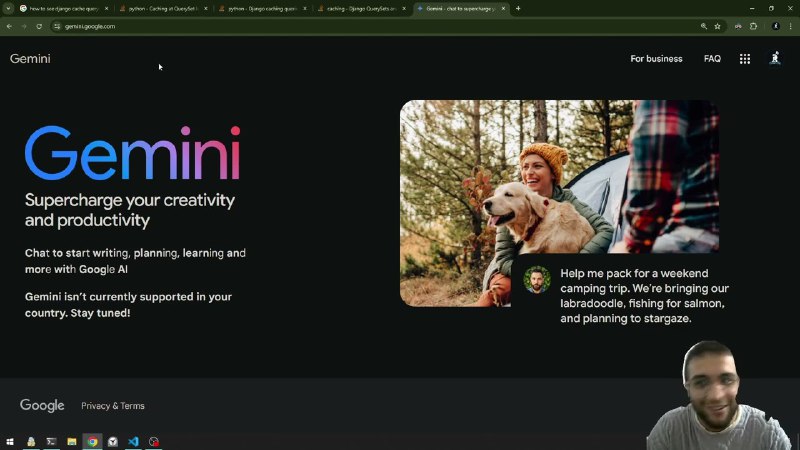
Task: Close the 'python - Caching at QuerySet' tab
Action: 206,8
